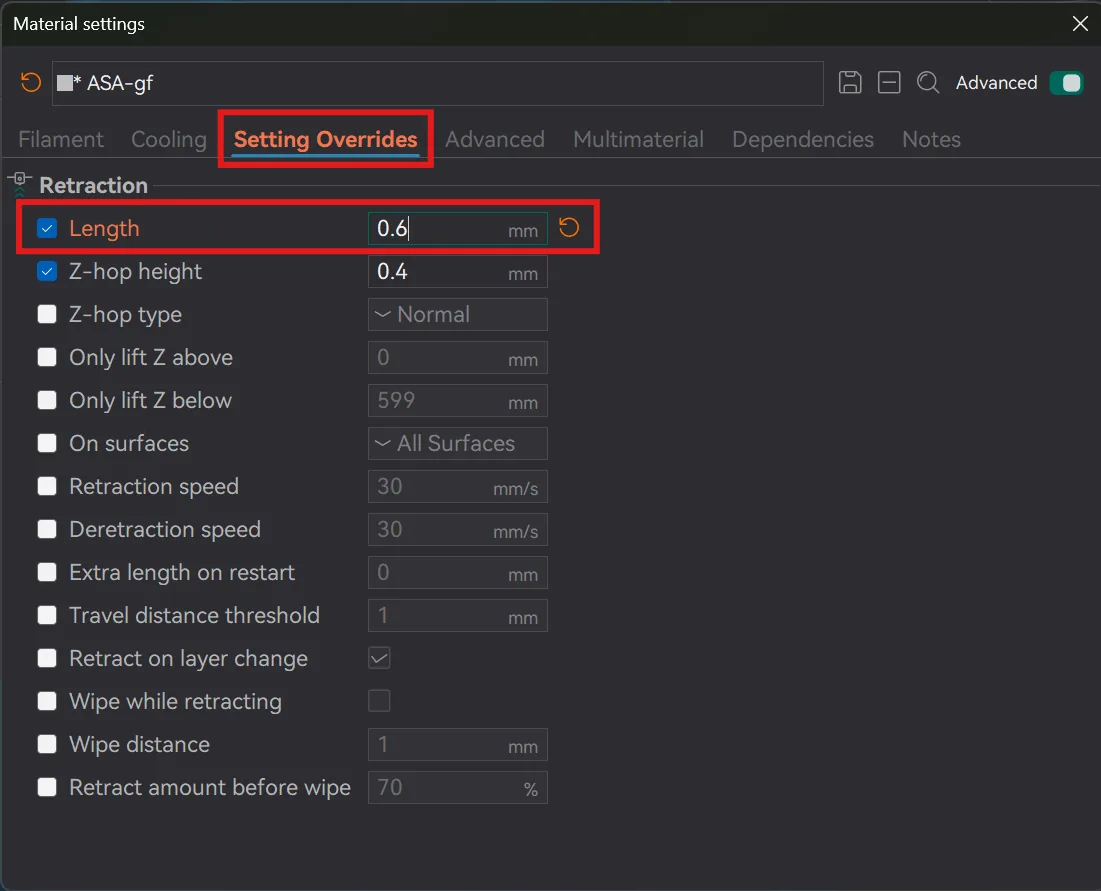Viewport: 1101px width, 891px height.
Task: Enable Deretraction speed override checkbox
Action: point(47,529)
